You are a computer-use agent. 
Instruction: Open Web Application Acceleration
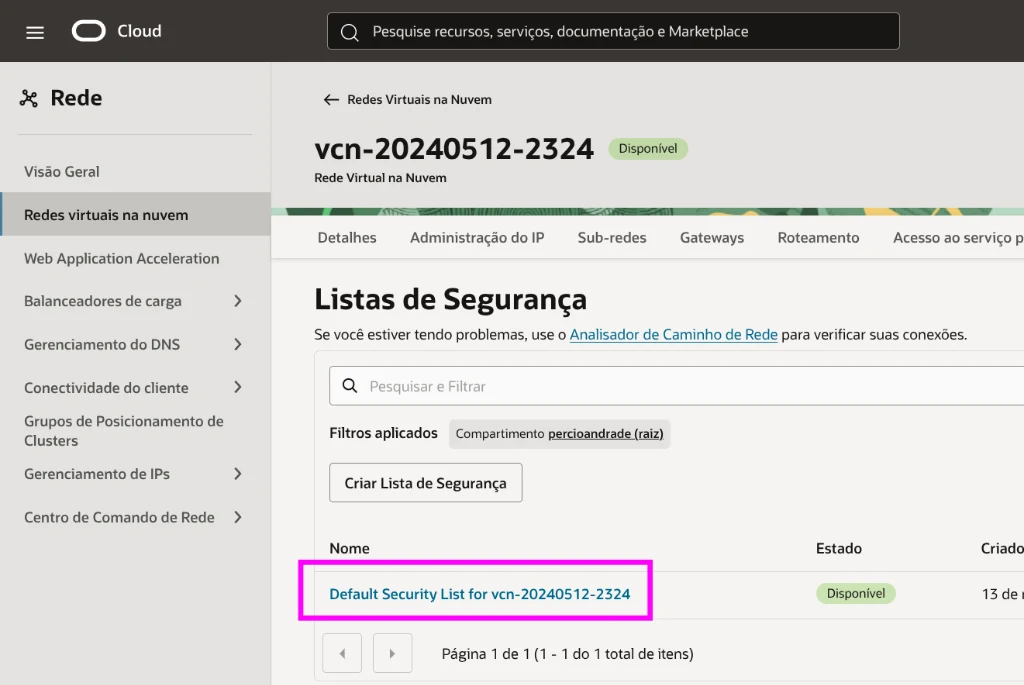tap(121, 259)
